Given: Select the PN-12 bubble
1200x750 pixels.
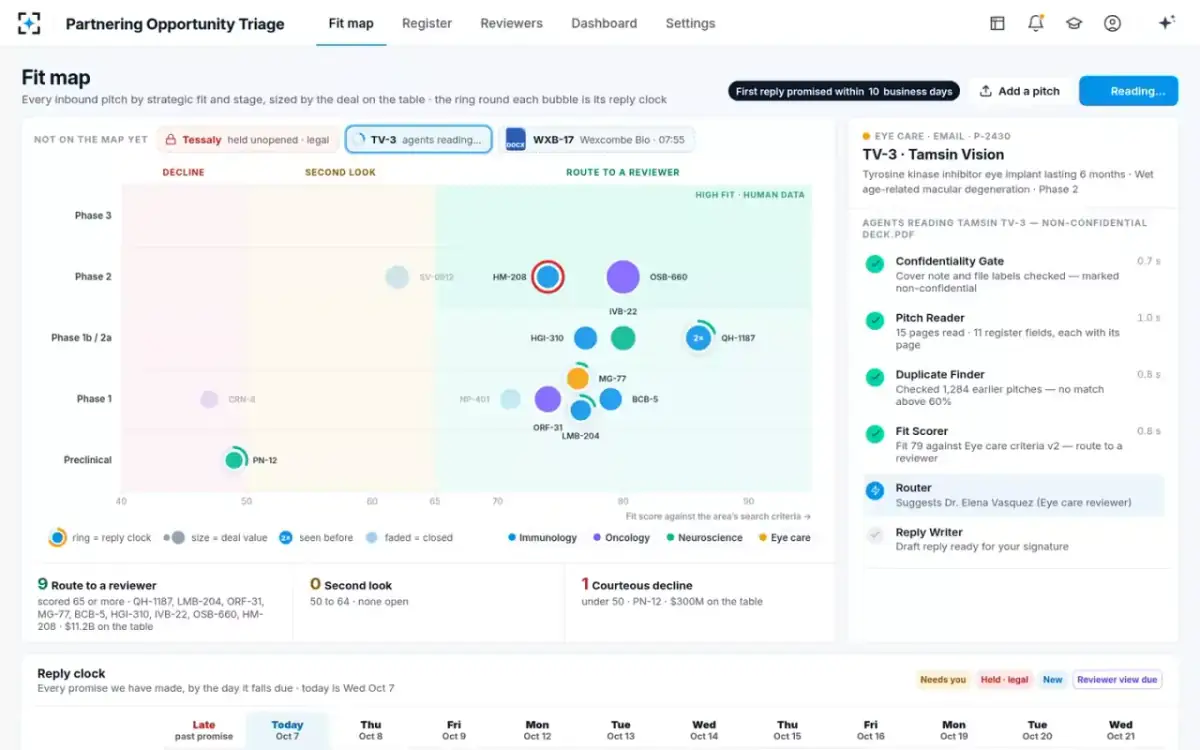Looking at the screenshot, I should click(x=235, y=460).
